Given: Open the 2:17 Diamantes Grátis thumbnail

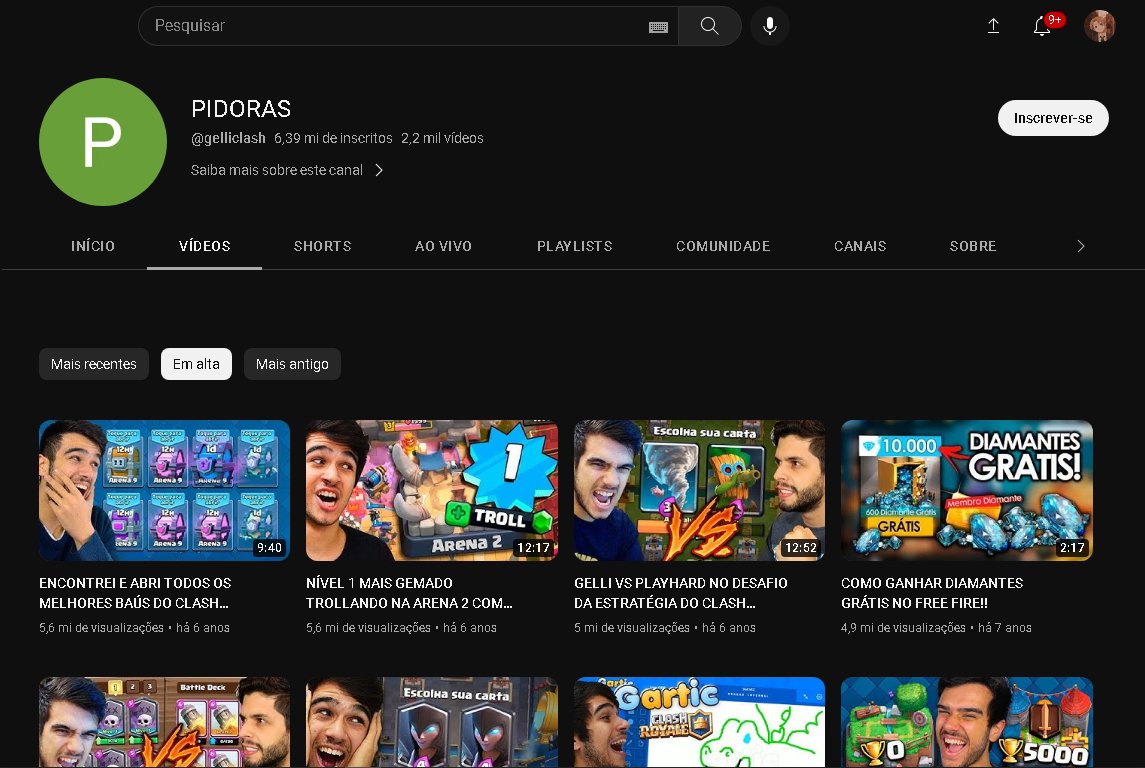Looking at the screenshot, I should 967,491.
